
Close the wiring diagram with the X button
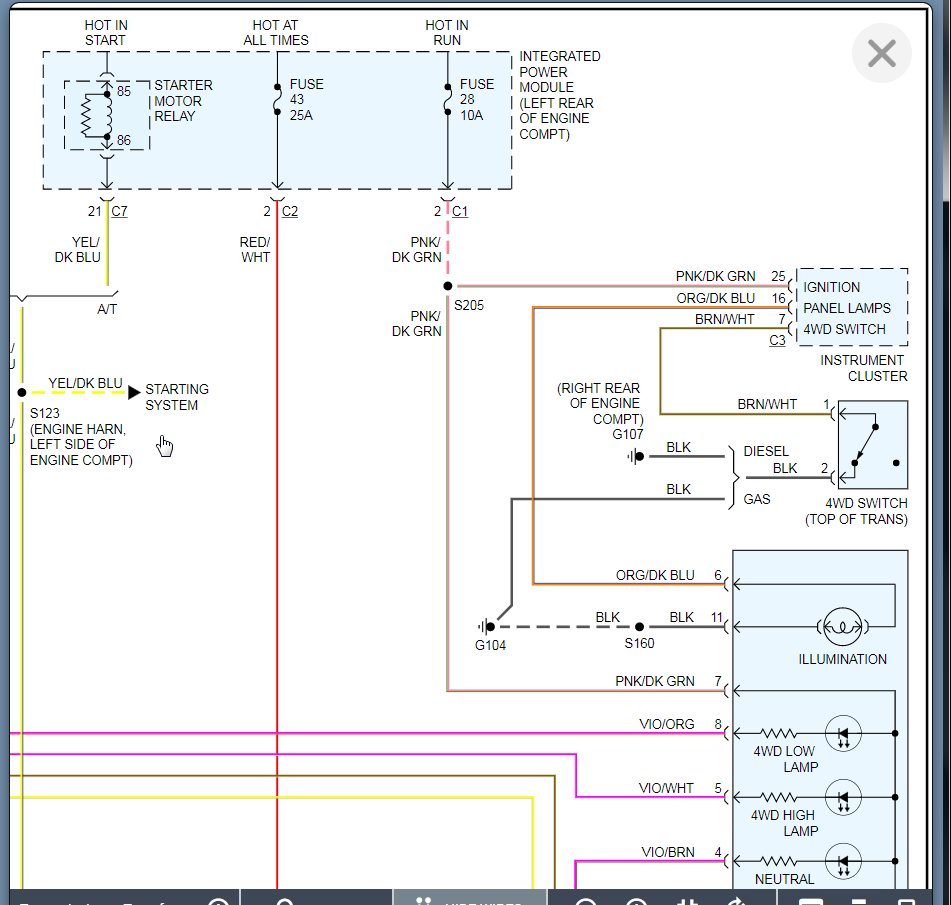(881, 53)
